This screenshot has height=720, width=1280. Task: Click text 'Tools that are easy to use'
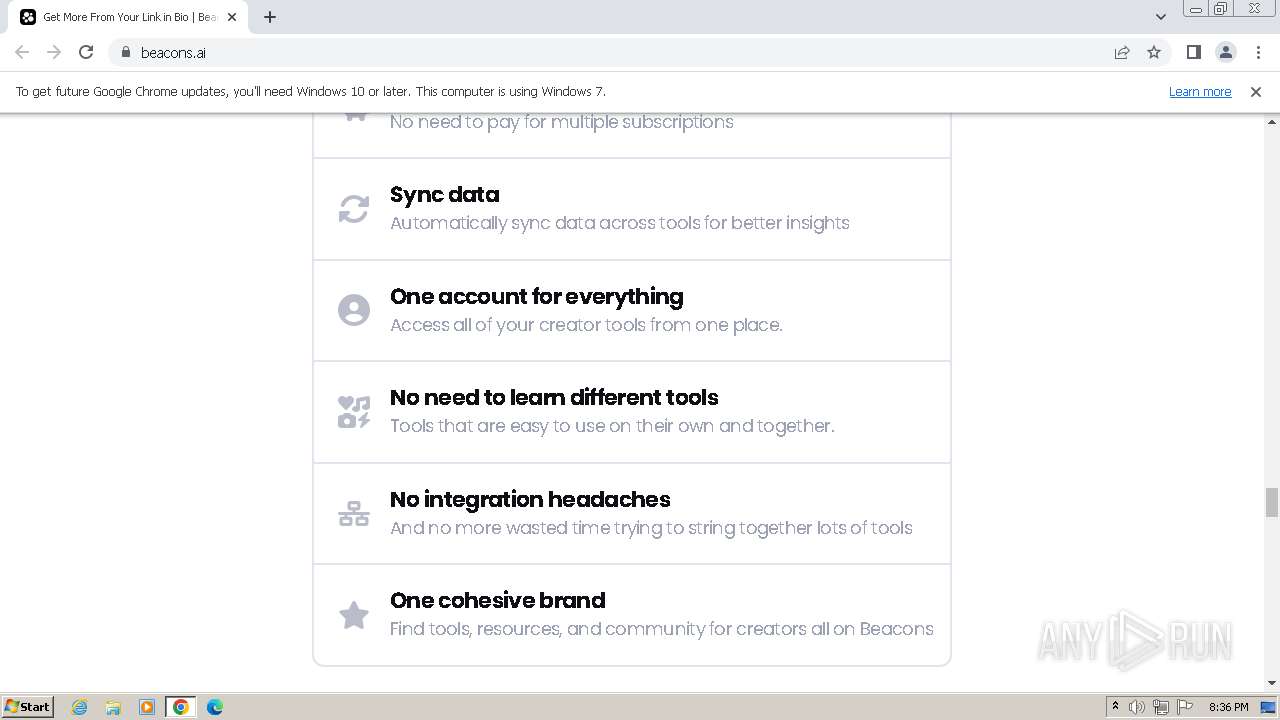point(510,426)
